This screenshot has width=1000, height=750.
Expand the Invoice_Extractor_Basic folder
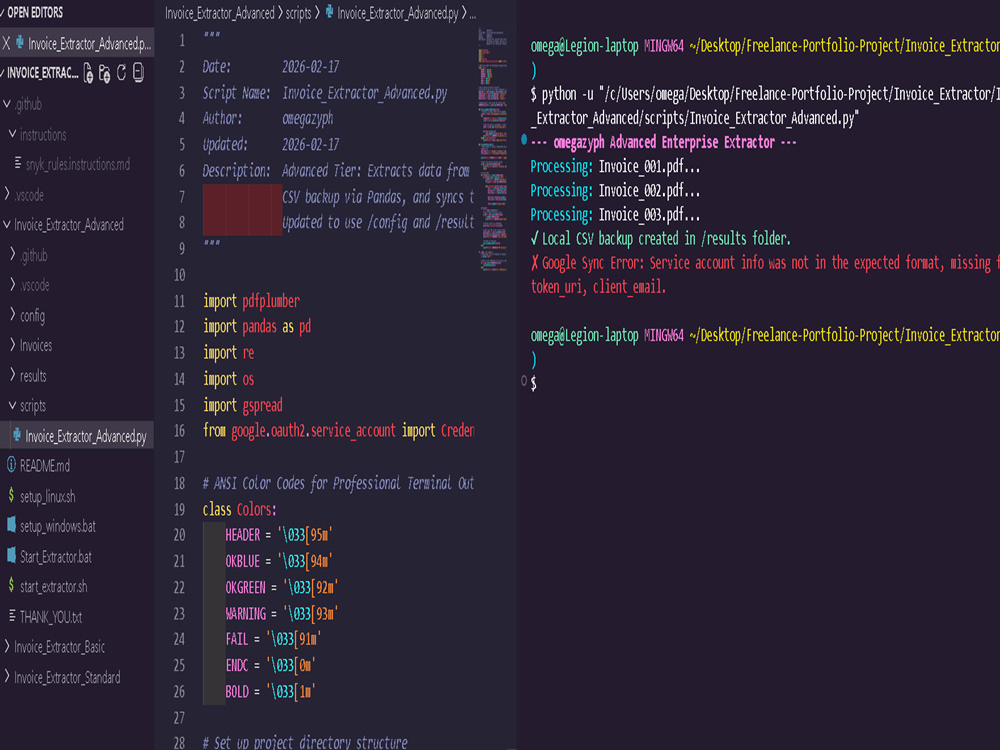[7, 646]
